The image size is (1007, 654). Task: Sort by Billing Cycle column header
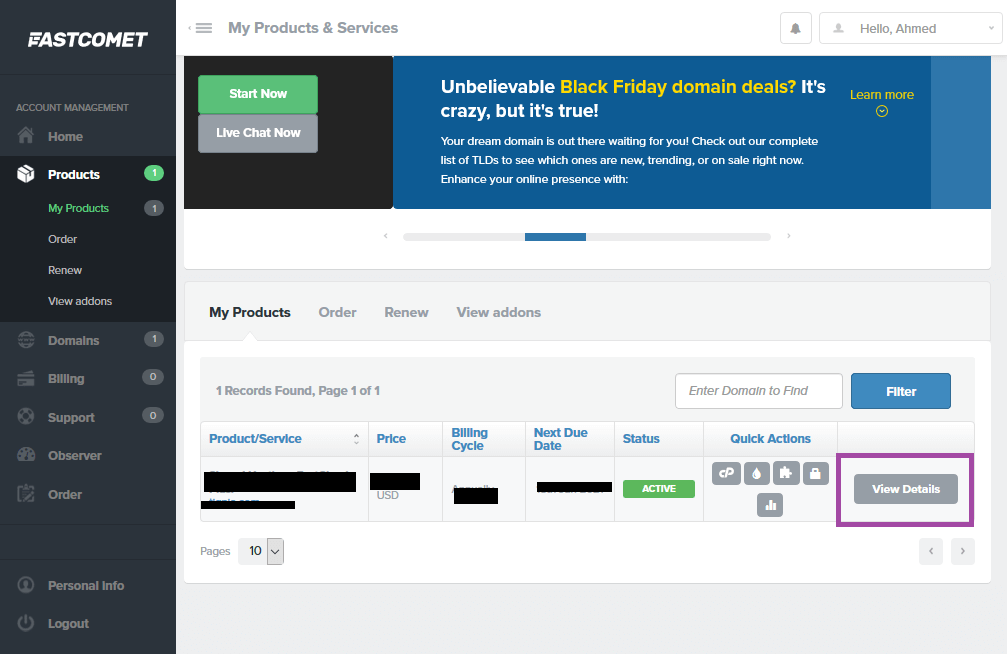pos(484,439)
